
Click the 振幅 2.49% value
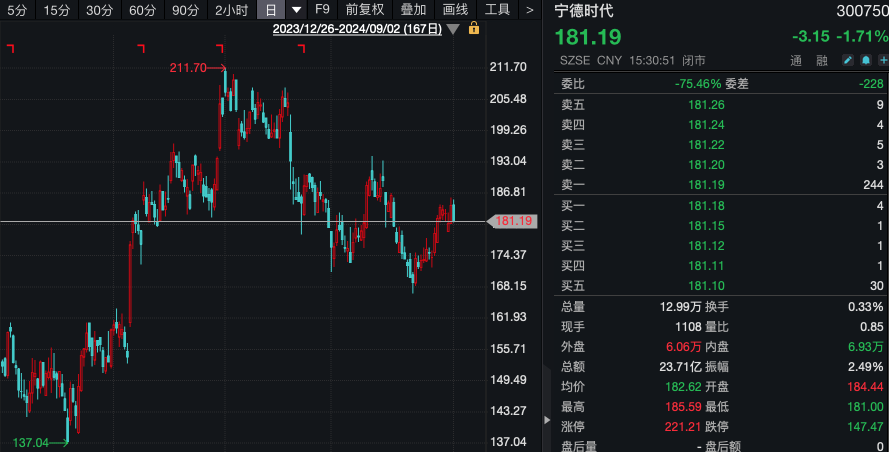click(x=866, y=366)
